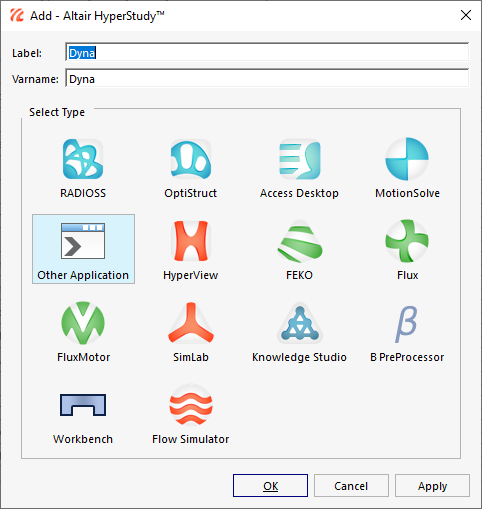Pick the Knowledge Studio type icon
The height and width of the screenshot is (509, 482).
[299, 323]
